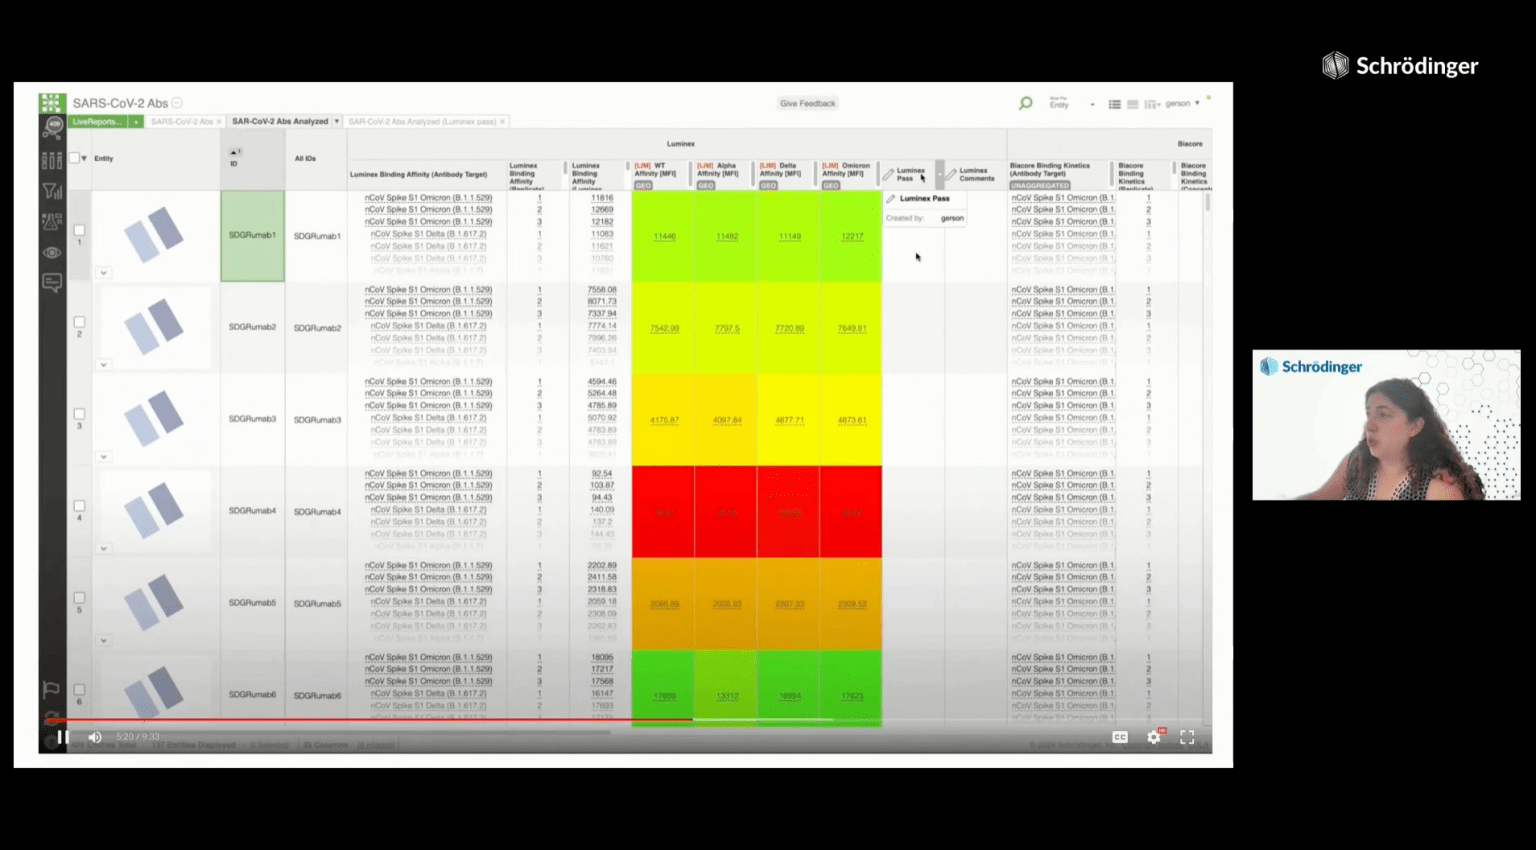Click the Give Feedback button

click(807, 103)
